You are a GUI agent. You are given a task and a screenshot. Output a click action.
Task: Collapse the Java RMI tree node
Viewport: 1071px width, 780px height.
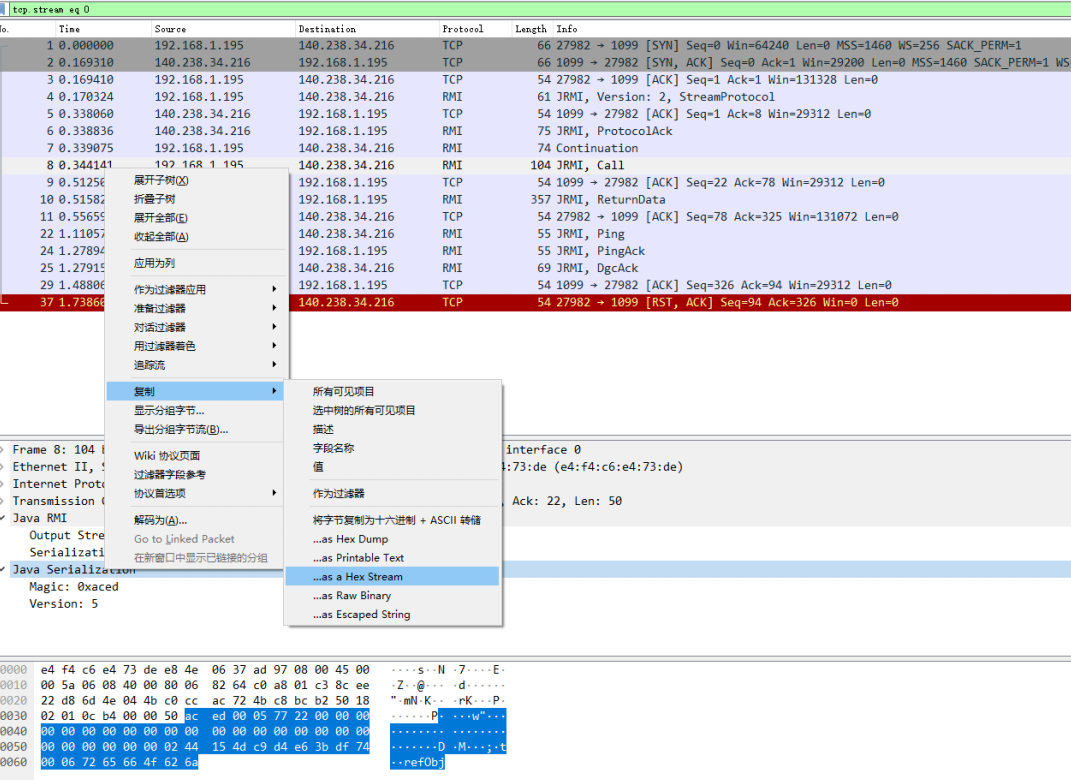click(3, 518)
